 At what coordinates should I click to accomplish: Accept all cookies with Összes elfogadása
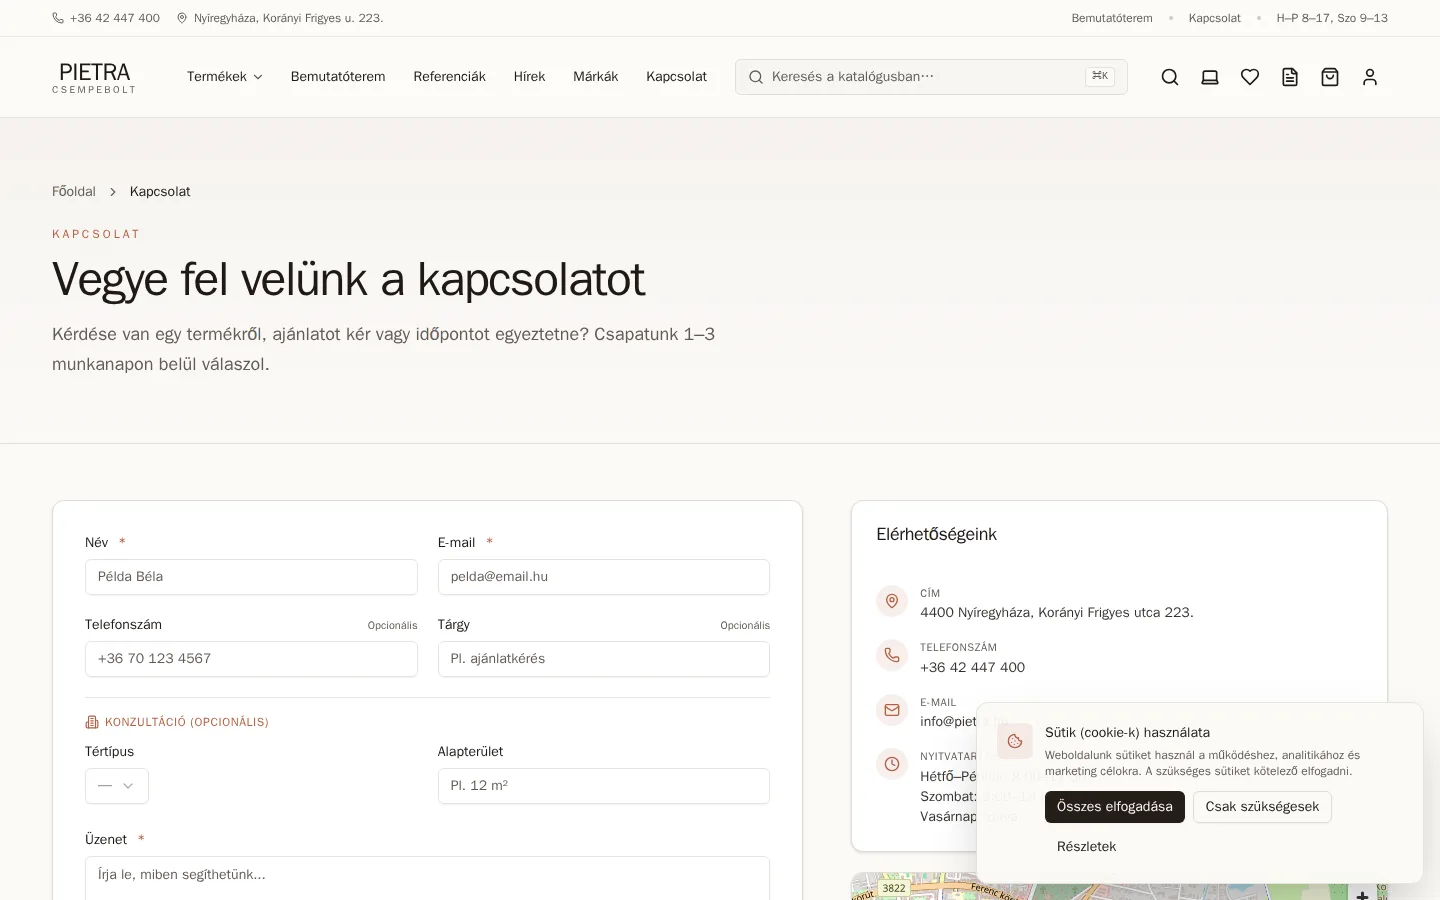[x=1115, y=807]
